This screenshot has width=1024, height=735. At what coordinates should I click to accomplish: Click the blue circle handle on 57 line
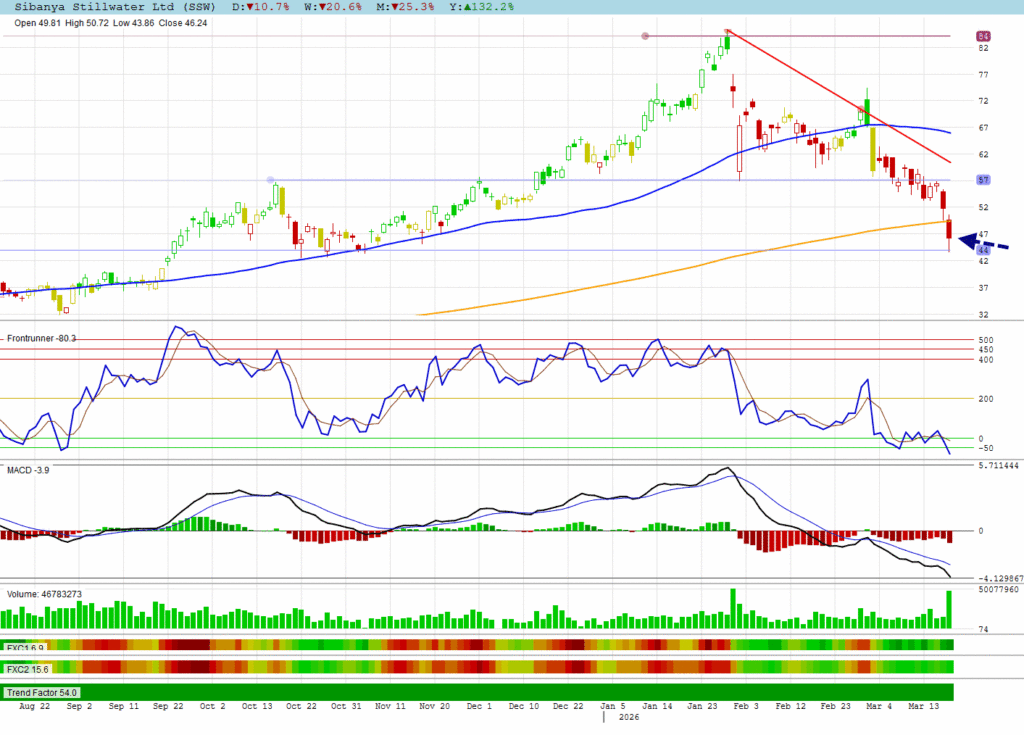(x=271, y=180)
